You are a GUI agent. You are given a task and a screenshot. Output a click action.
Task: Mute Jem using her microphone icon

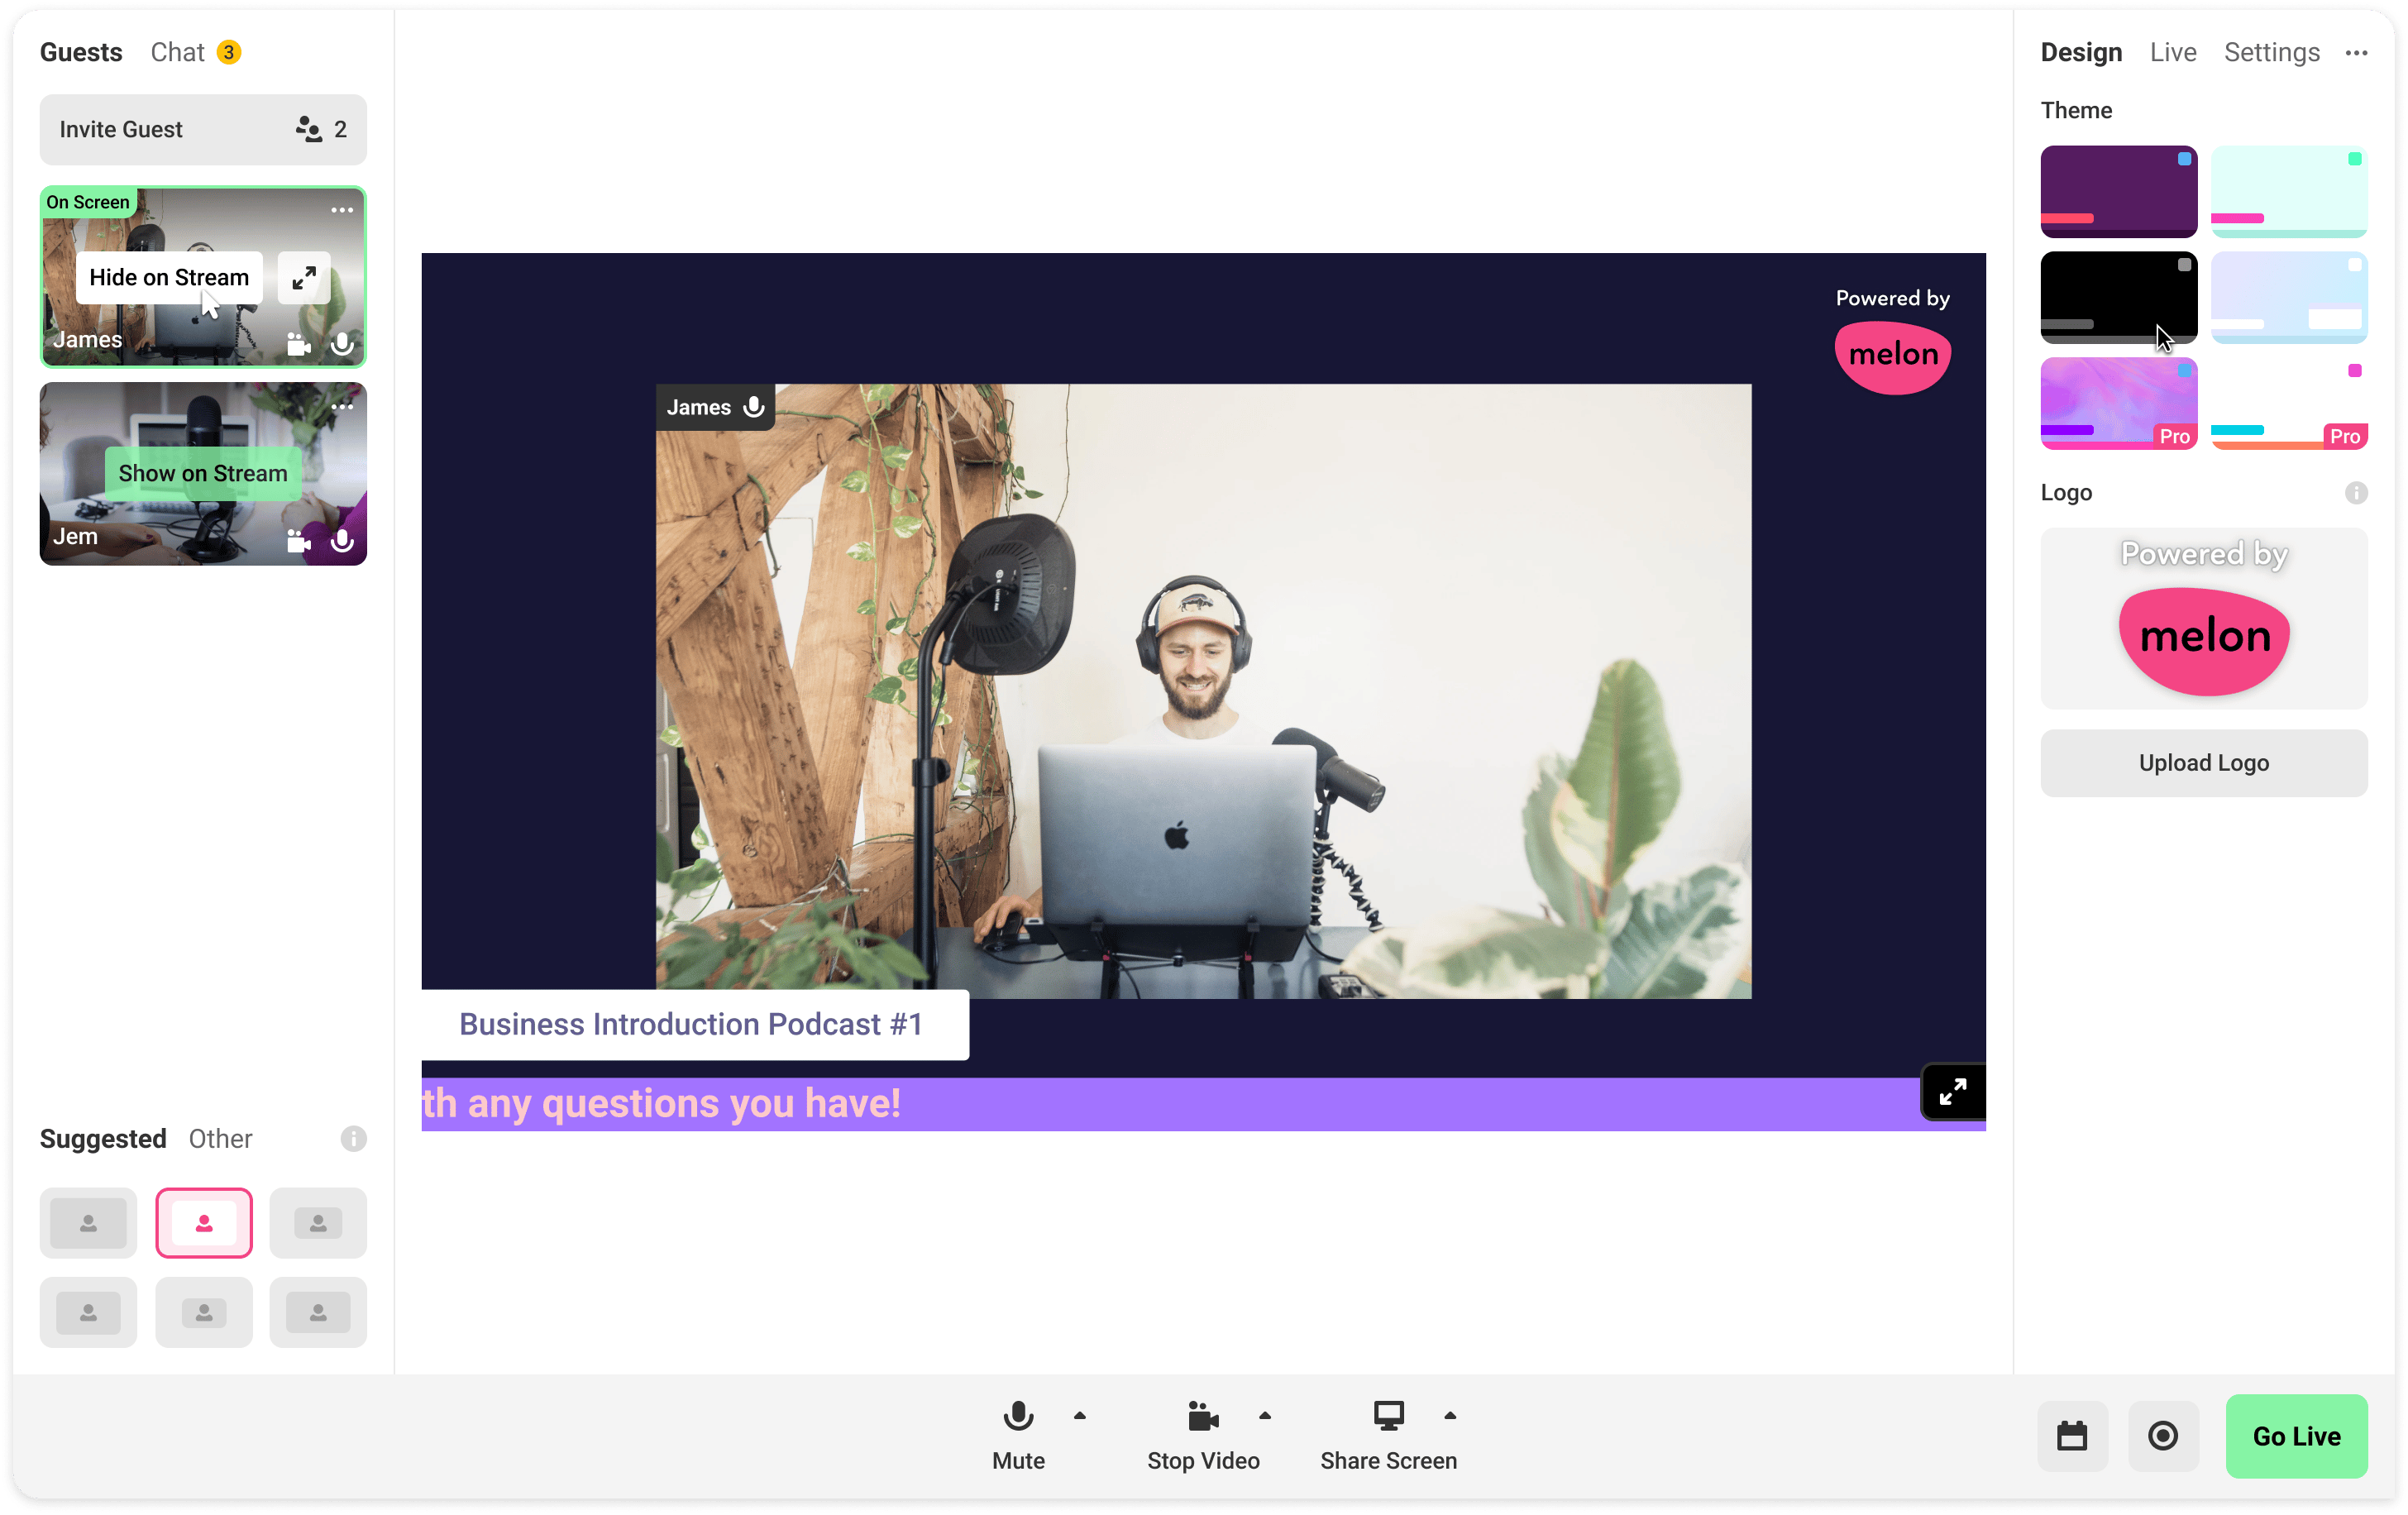coord(343,540)
